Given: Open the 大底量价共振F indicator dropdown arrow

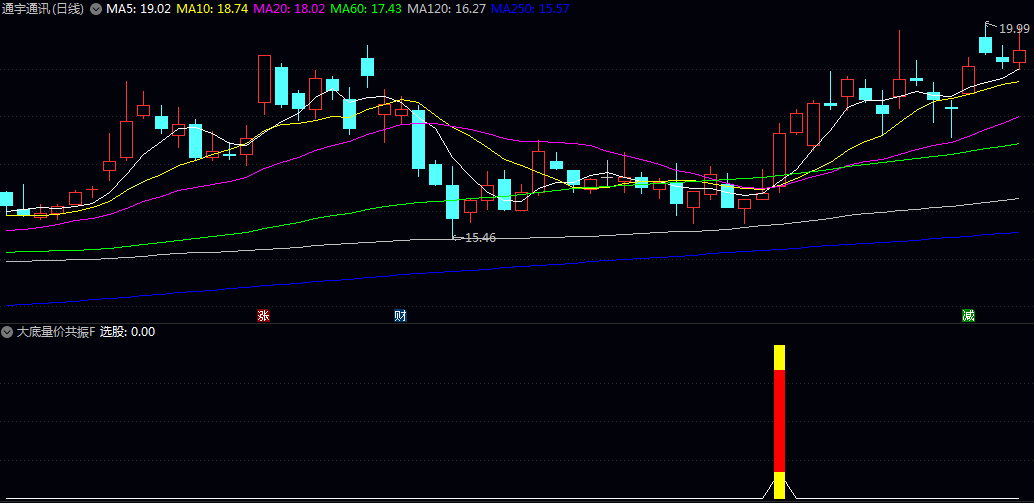Looking at the screenshot, I should 7,332.
